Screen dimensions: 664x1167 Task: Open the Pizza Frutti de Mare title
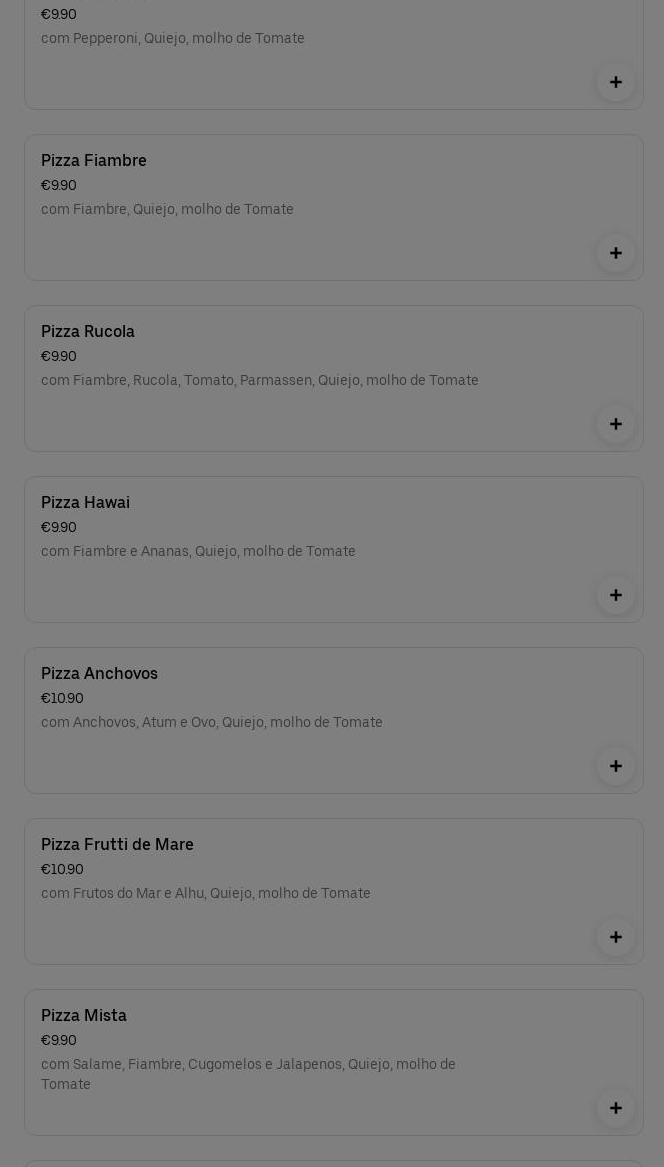pyautogui.click(x=118, y=845)
